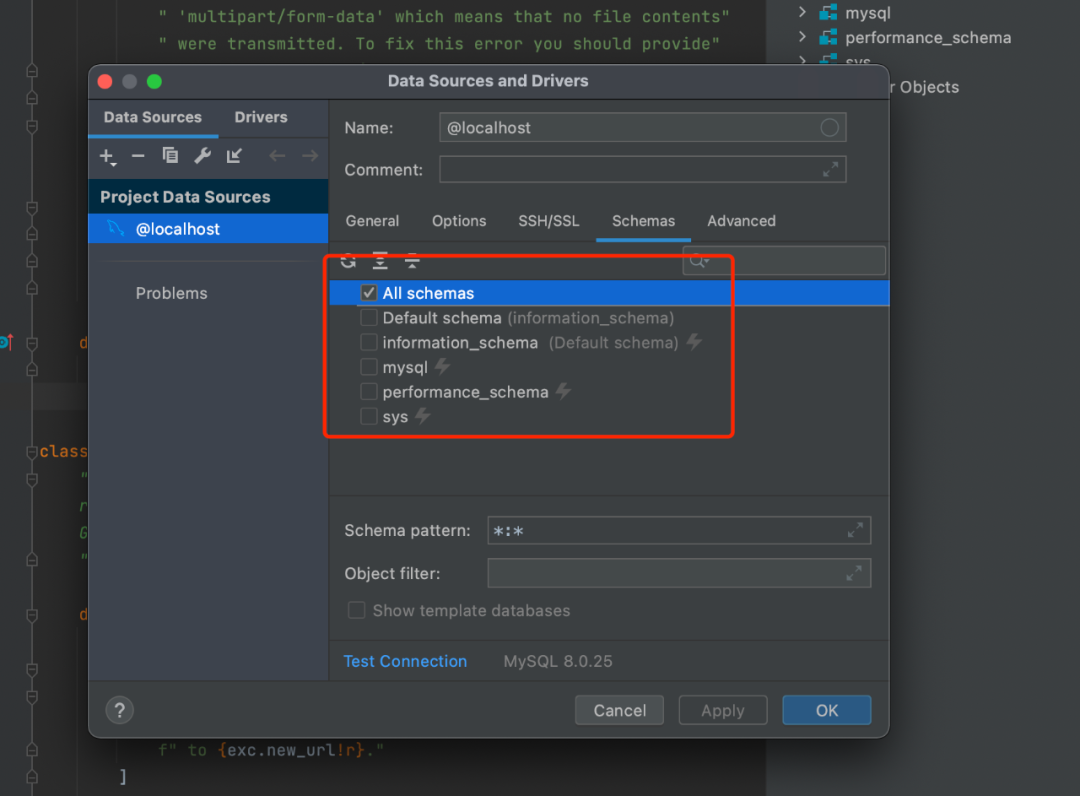Image resolution: width=1080 pixels, height=796 pixels.
Task: Remove the data source using the minus icon
Action: pyautogui.click(x=139, y=156)
